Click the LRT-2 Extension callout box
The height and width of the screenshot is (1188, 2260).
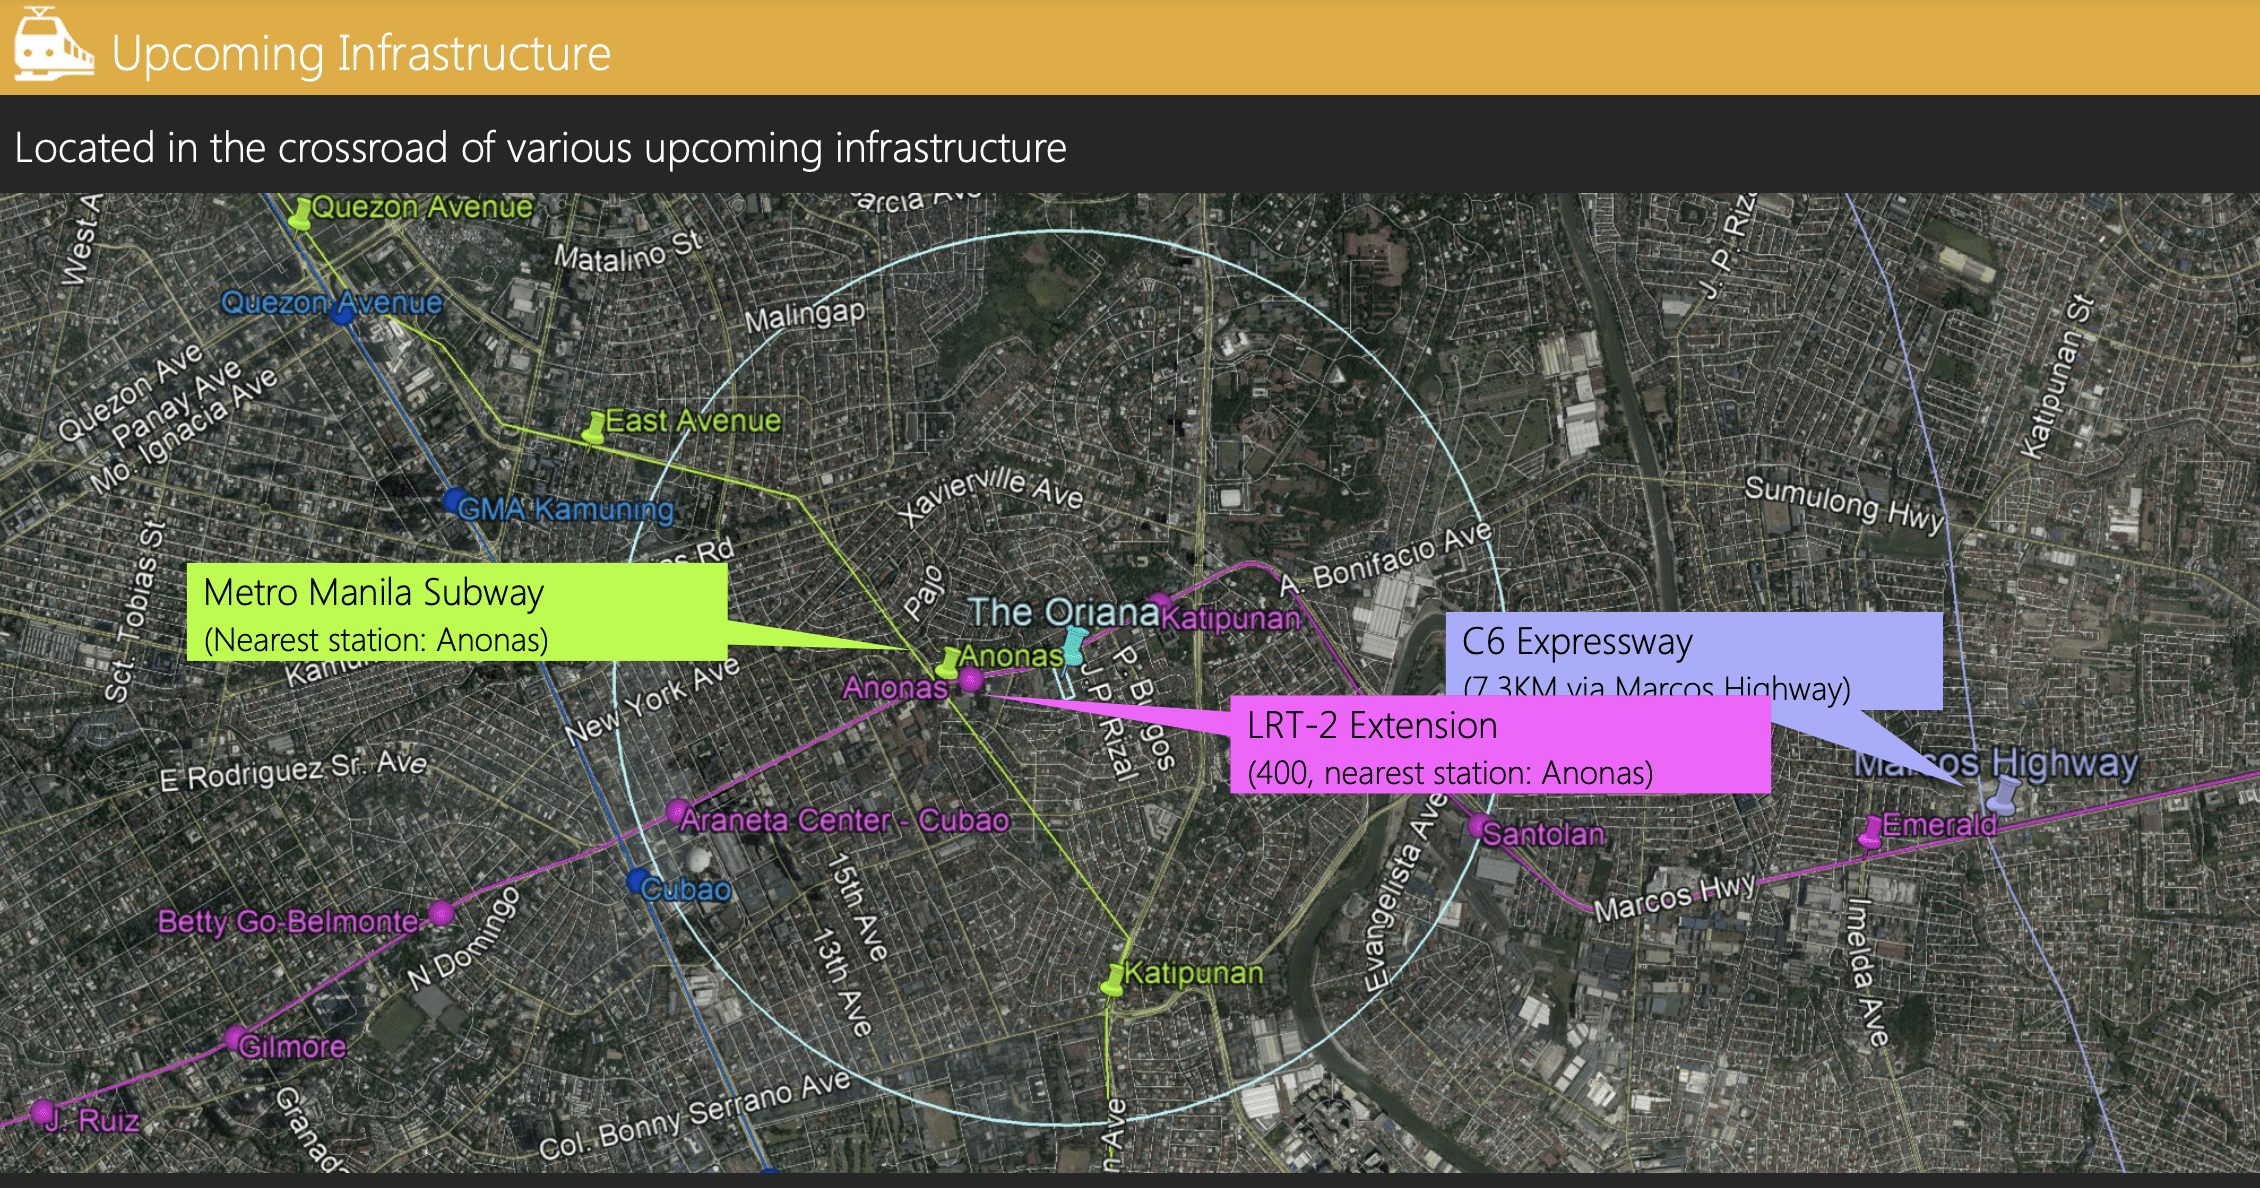(x=1499, y=746)
